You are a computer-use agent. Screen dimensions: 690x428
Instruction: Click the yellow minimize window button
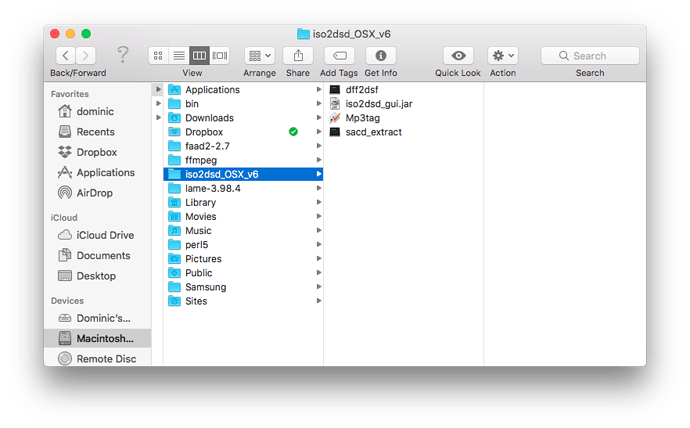pyautogui.click(x=70, y=33)
